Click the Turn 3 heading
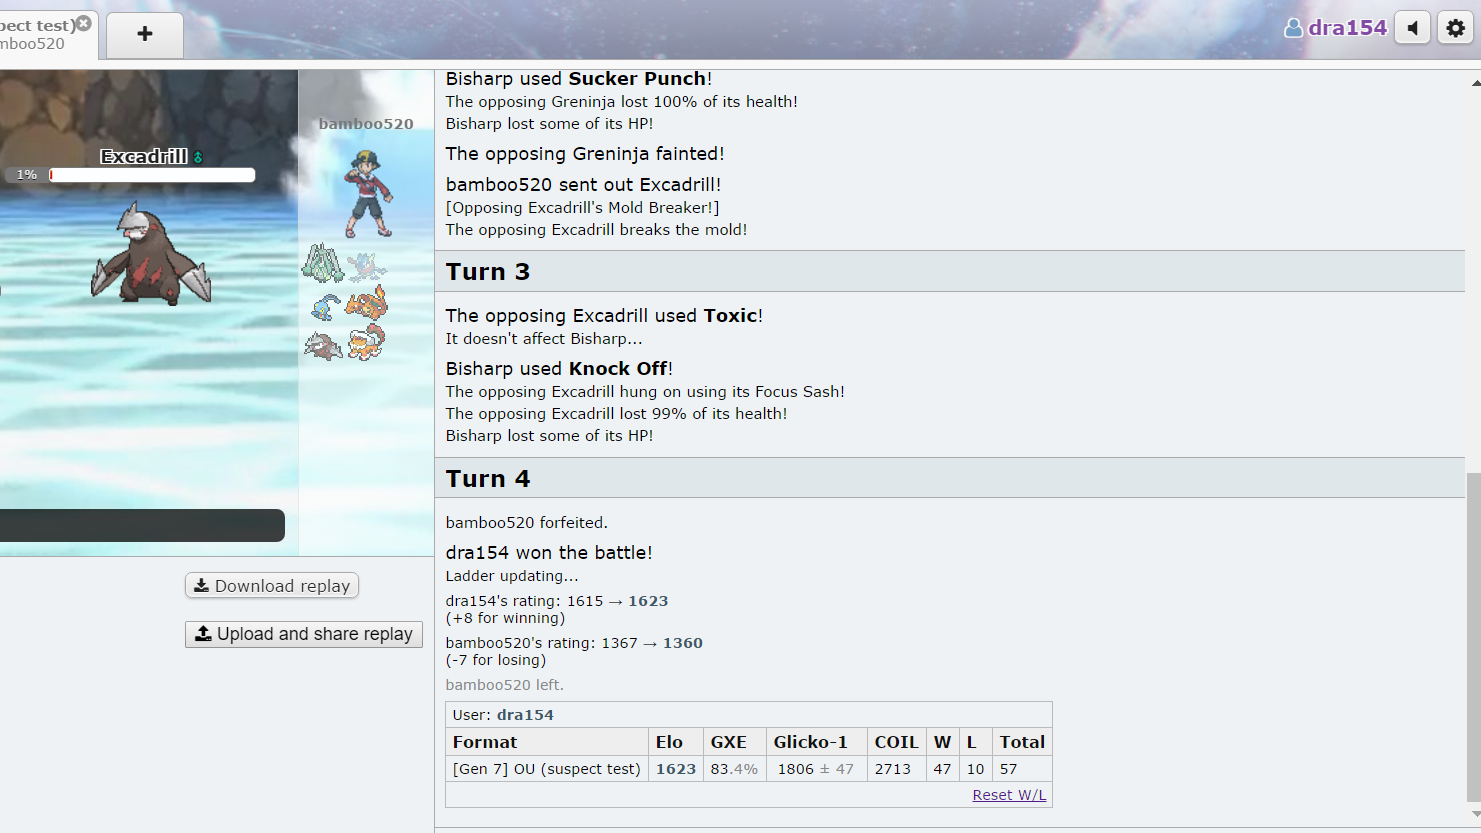 (x=488, y=272)
